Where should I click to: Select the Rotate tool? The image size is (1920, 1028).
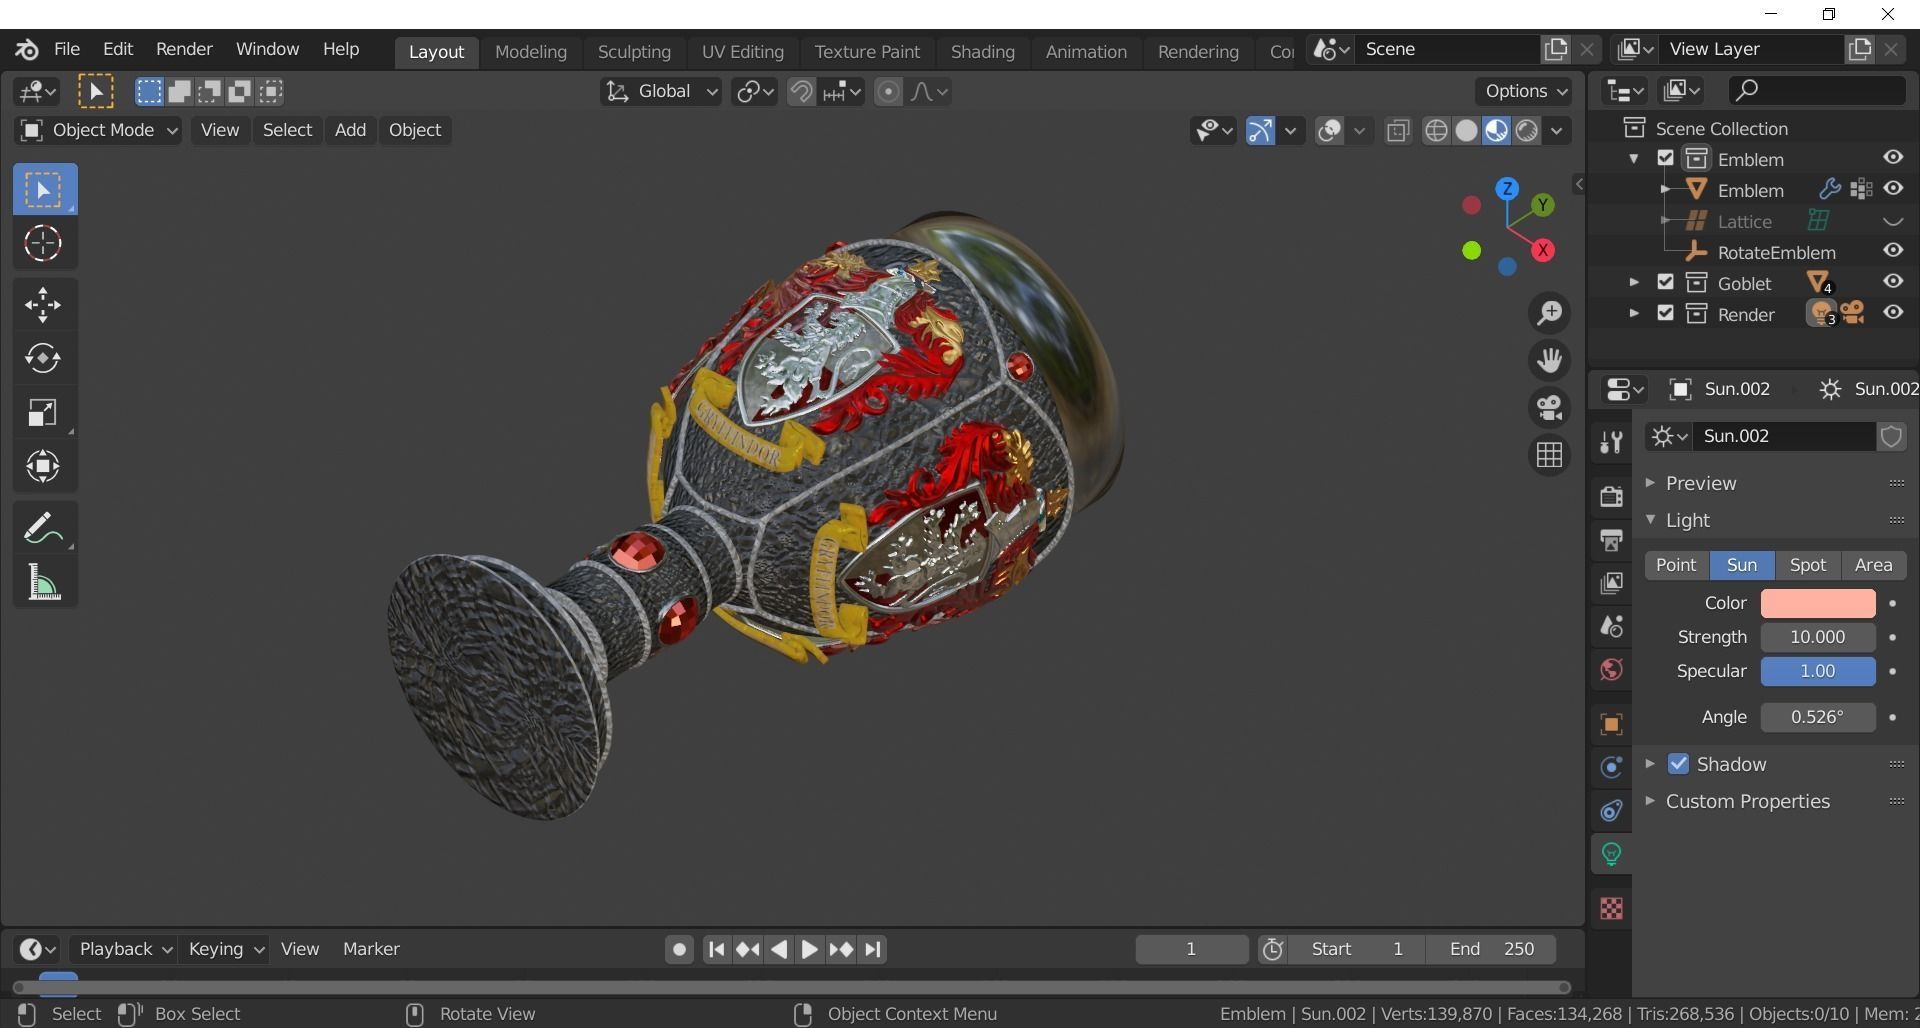point(43,359)
